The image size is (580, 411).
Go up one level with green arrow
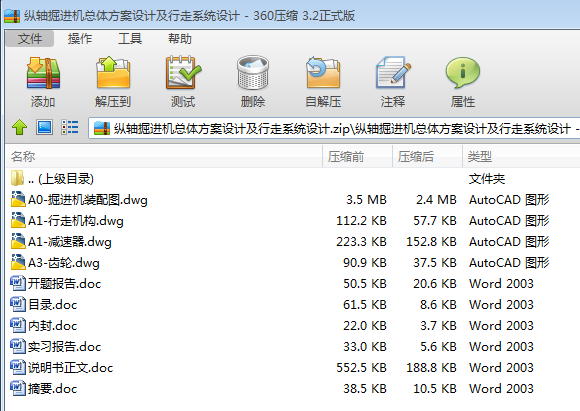click(20, 128)
